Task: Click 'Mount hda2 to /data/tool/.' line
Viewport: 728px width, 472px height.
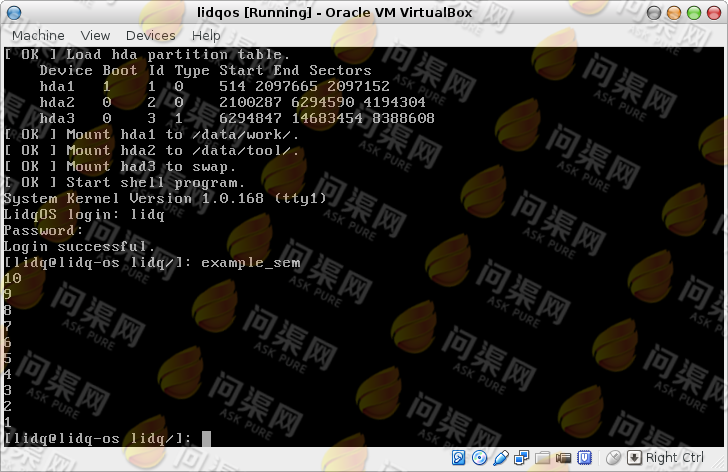Action: (151, 150)
